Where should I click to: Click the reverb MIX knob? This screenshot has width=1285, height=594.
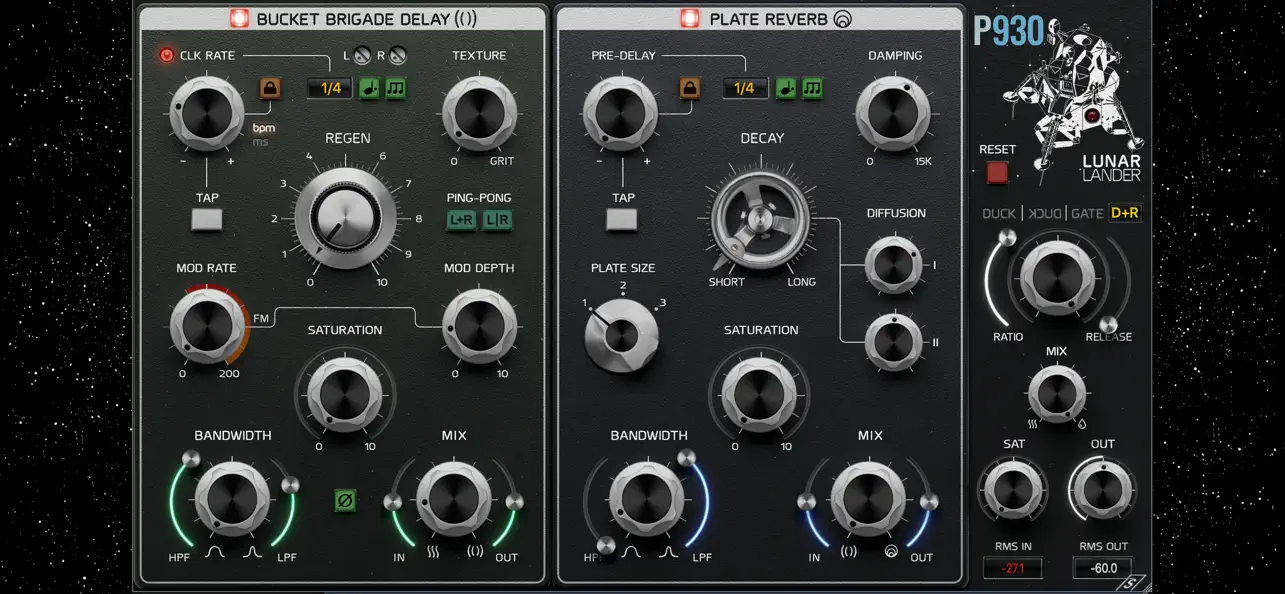pyautogui.click(x=868, y=497)
